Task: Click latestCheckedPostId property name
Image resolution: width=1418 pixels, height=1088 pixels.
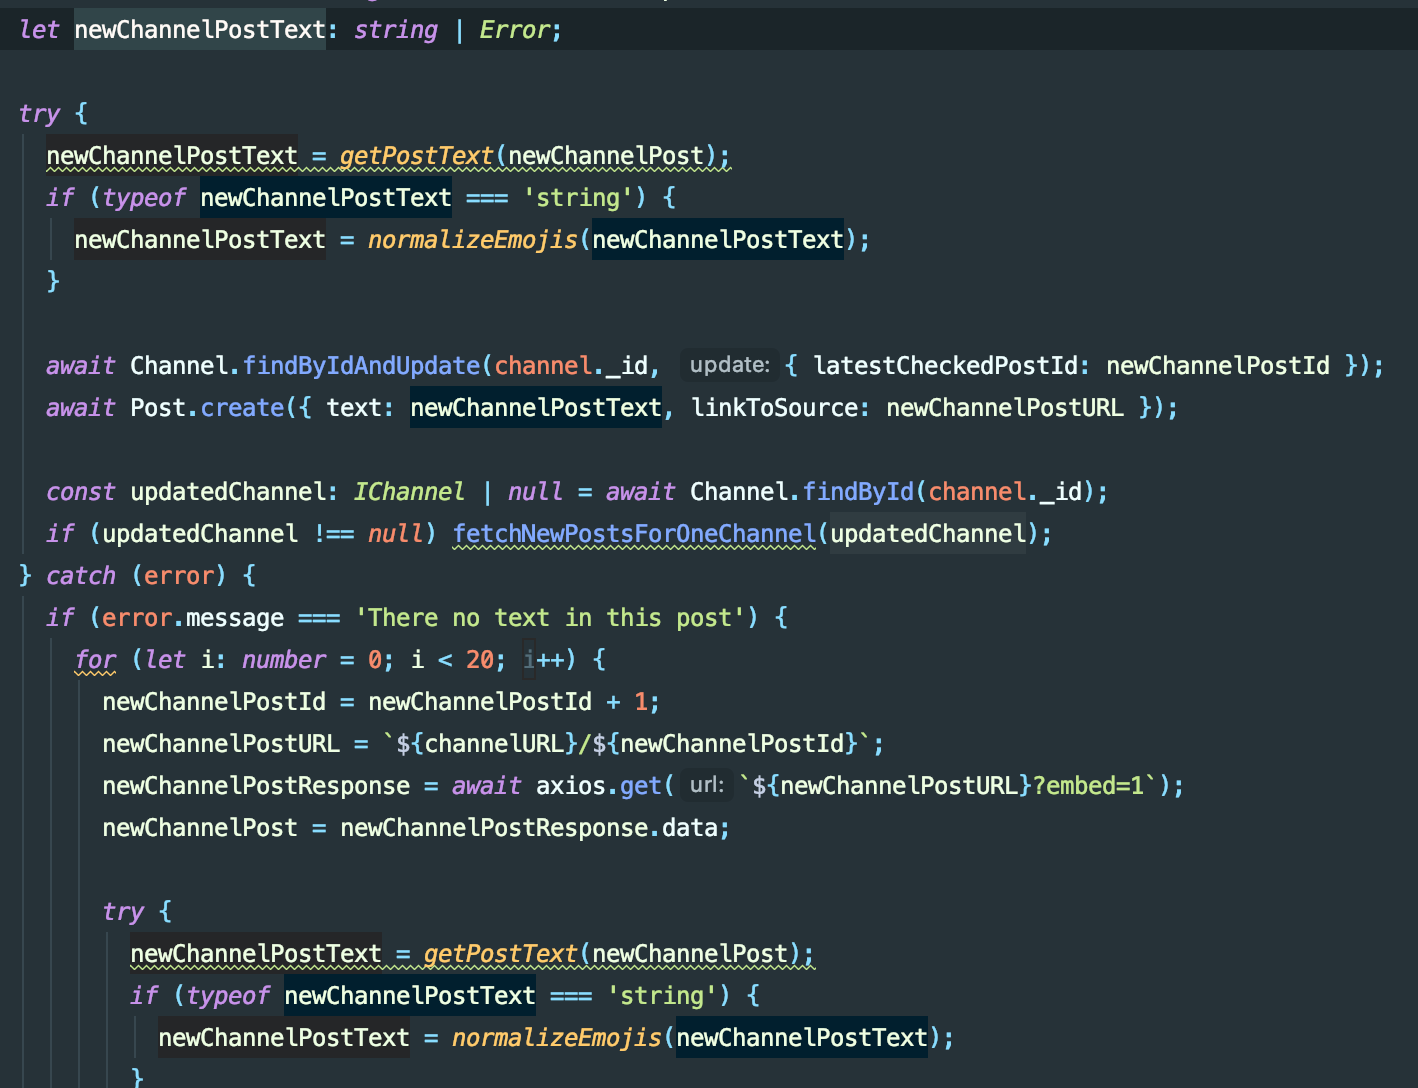Action: click(x=945, y=365)
